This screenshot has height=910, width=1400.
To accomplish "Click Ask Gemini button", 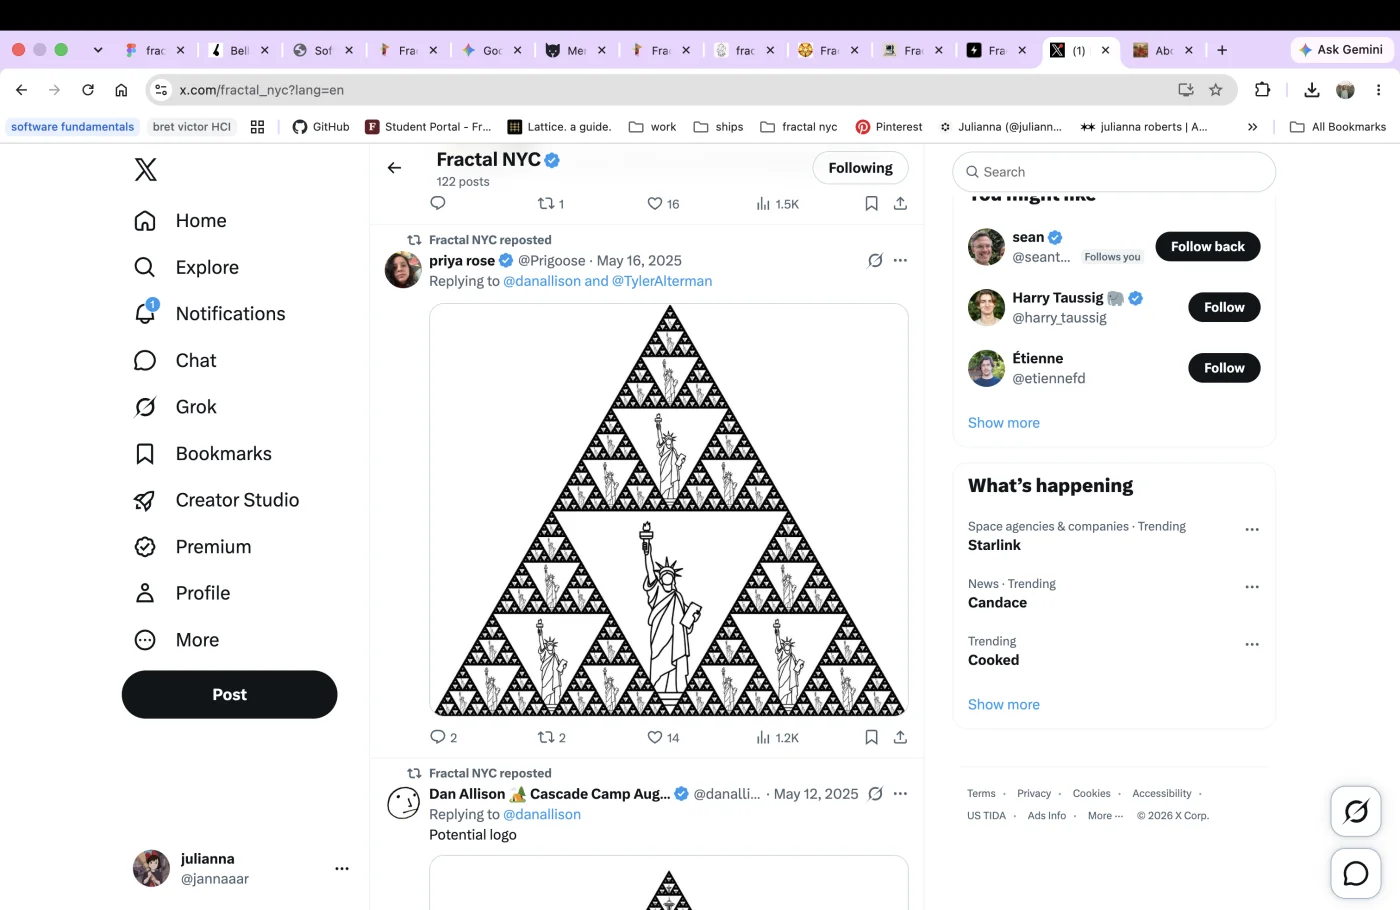I will point(1341,50).
